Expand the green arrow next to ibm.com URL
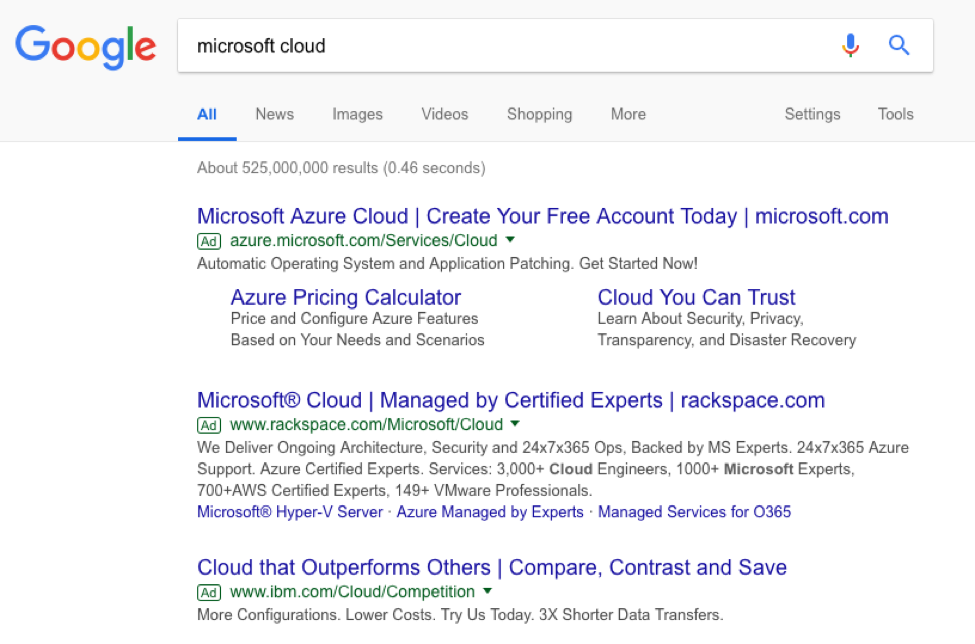This screenshot has width=975, height=644. pyautogui.click(x=487, y=592)
